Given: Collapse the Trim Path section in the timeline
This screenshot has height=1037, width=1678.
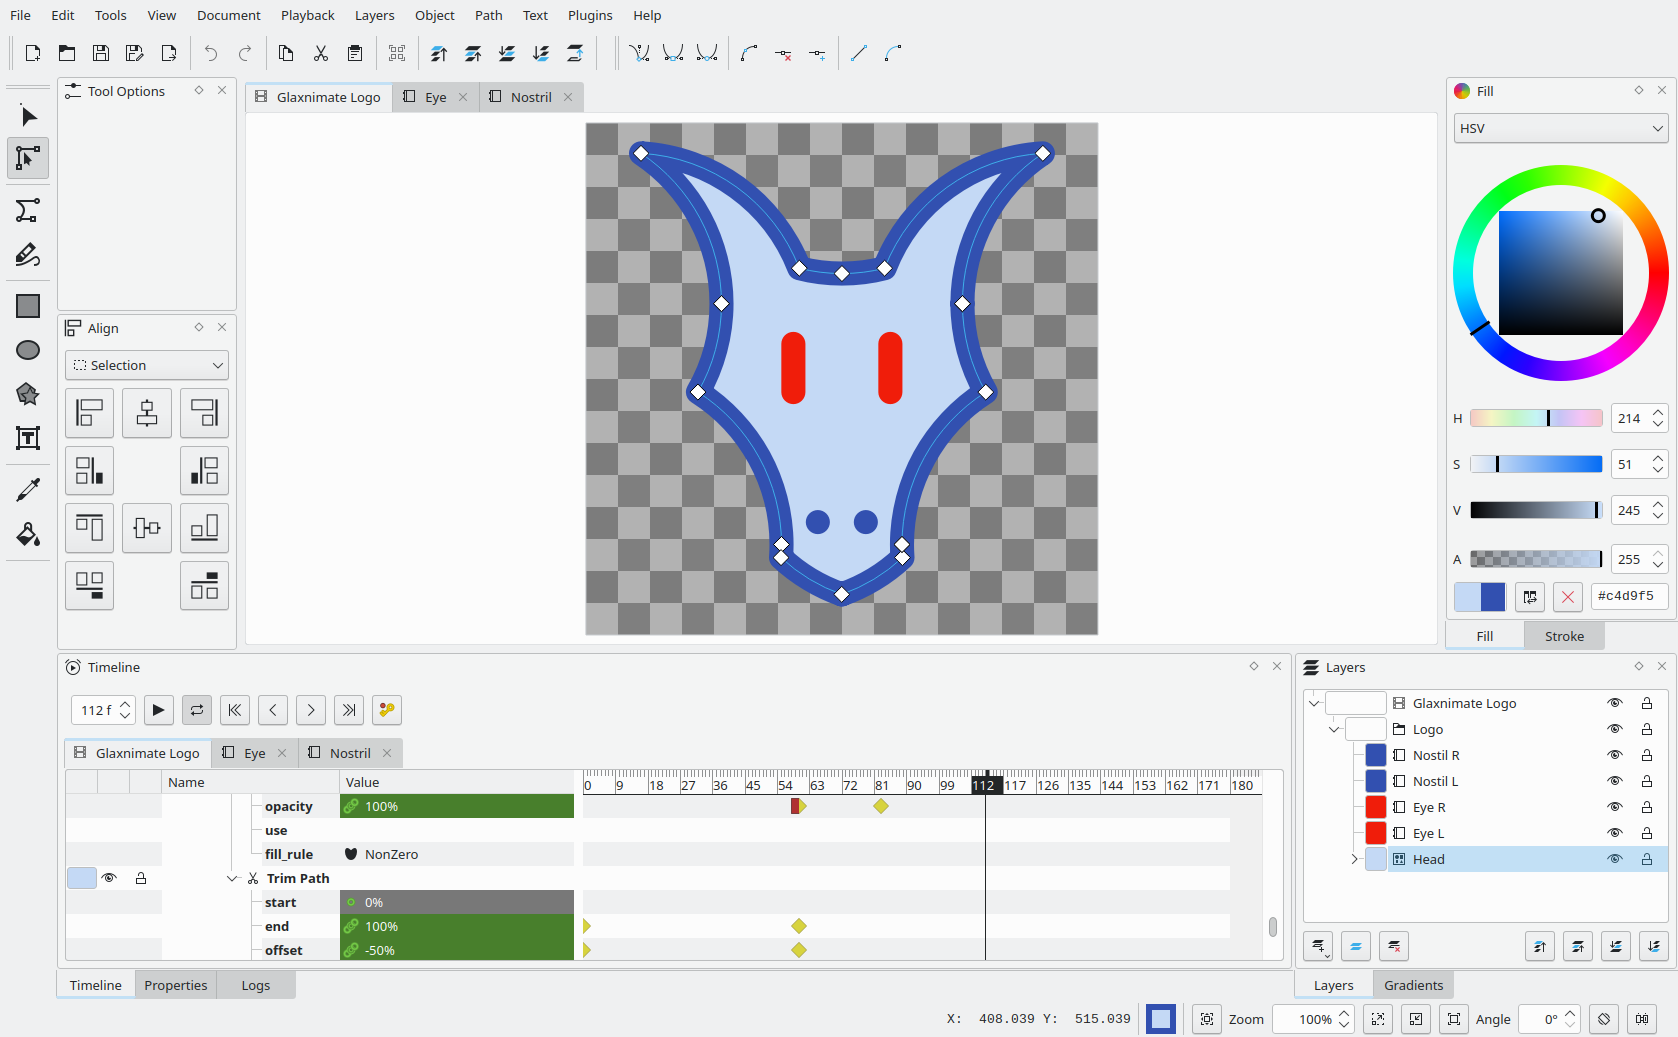Looking at the screenshot, I should (232, 878).
